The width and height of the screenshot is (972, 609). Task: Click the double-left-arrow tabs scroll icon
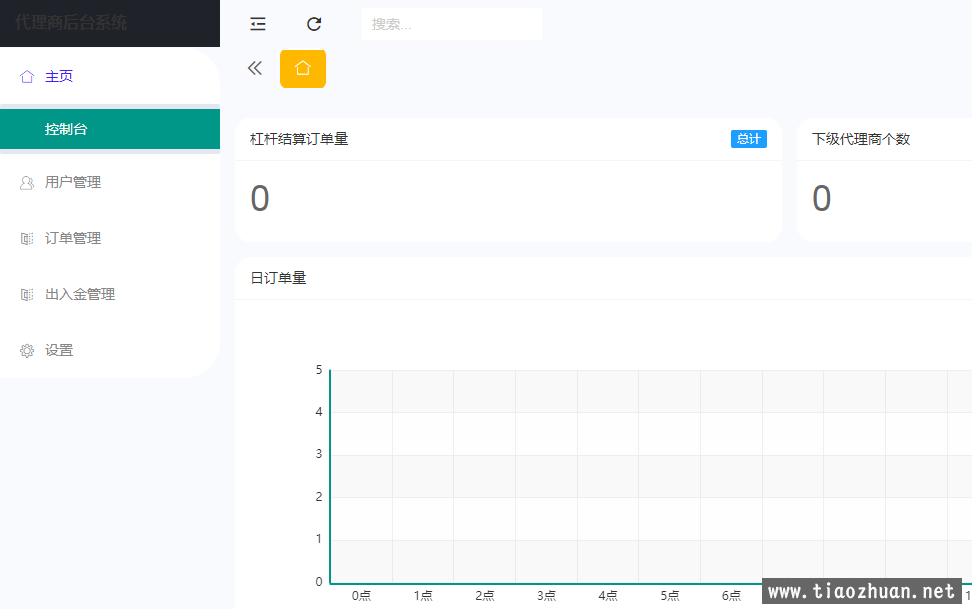point(255,68)
